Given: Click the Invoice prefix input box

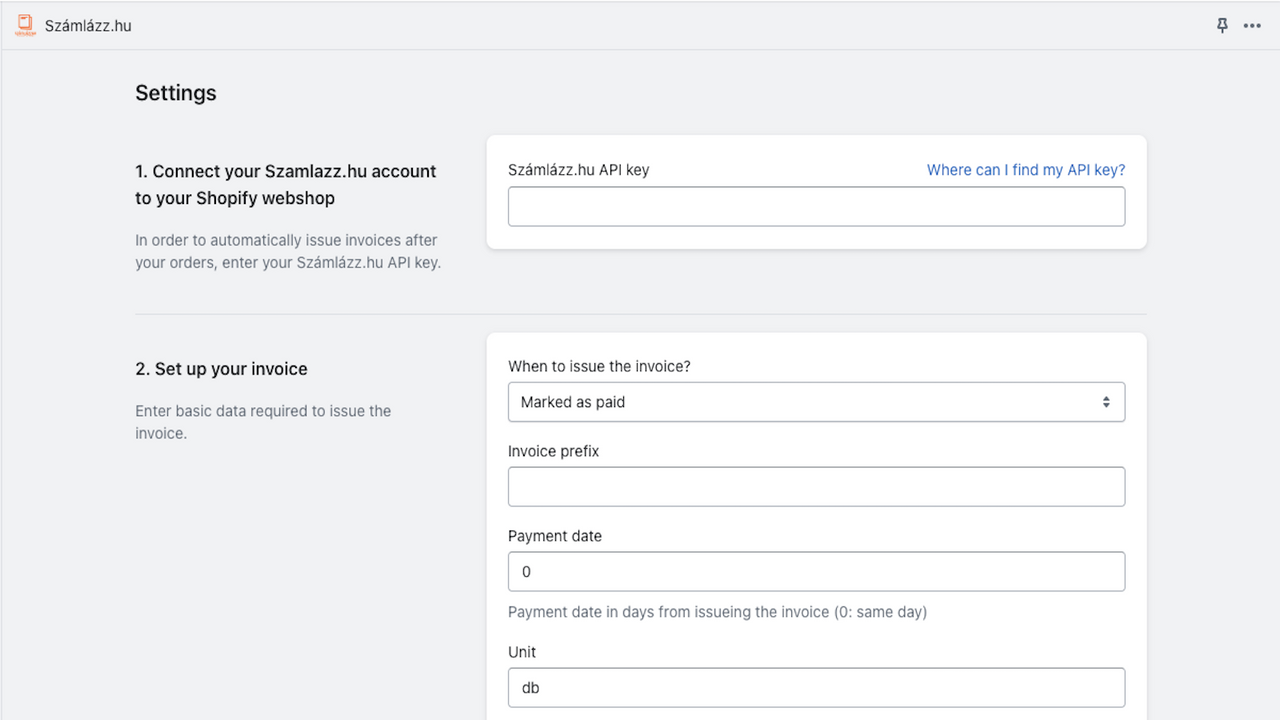Looking at the screenshot, I should click(816, 486).
